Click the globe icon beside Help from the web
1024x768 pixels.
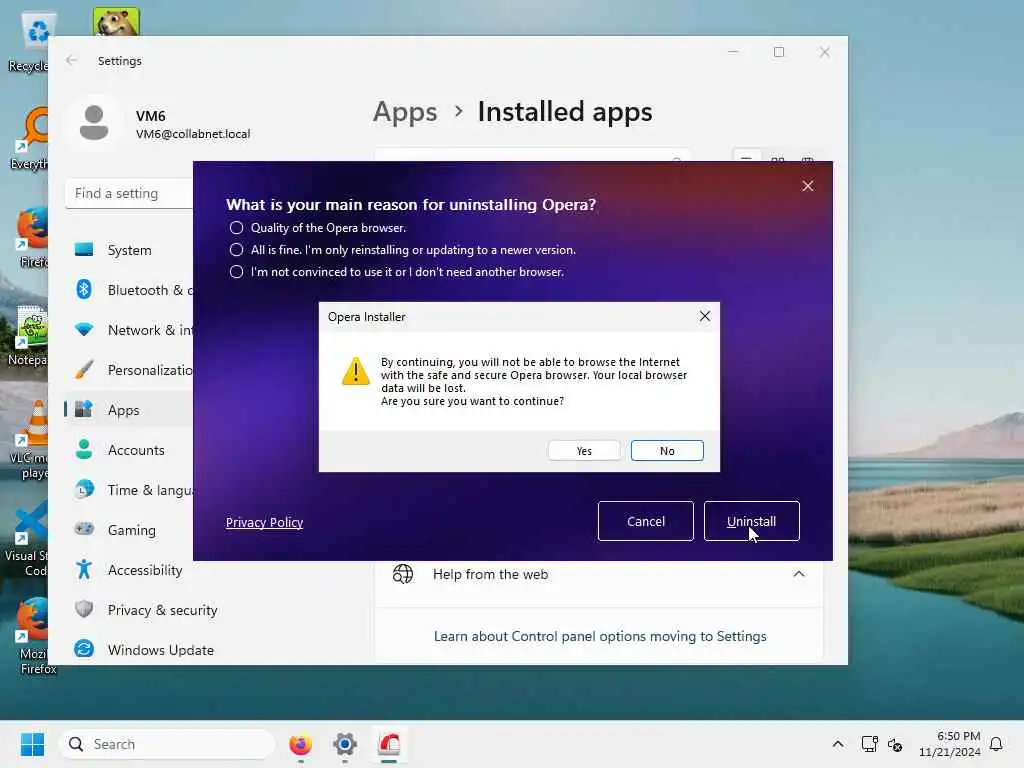click(x=403, y=574)
